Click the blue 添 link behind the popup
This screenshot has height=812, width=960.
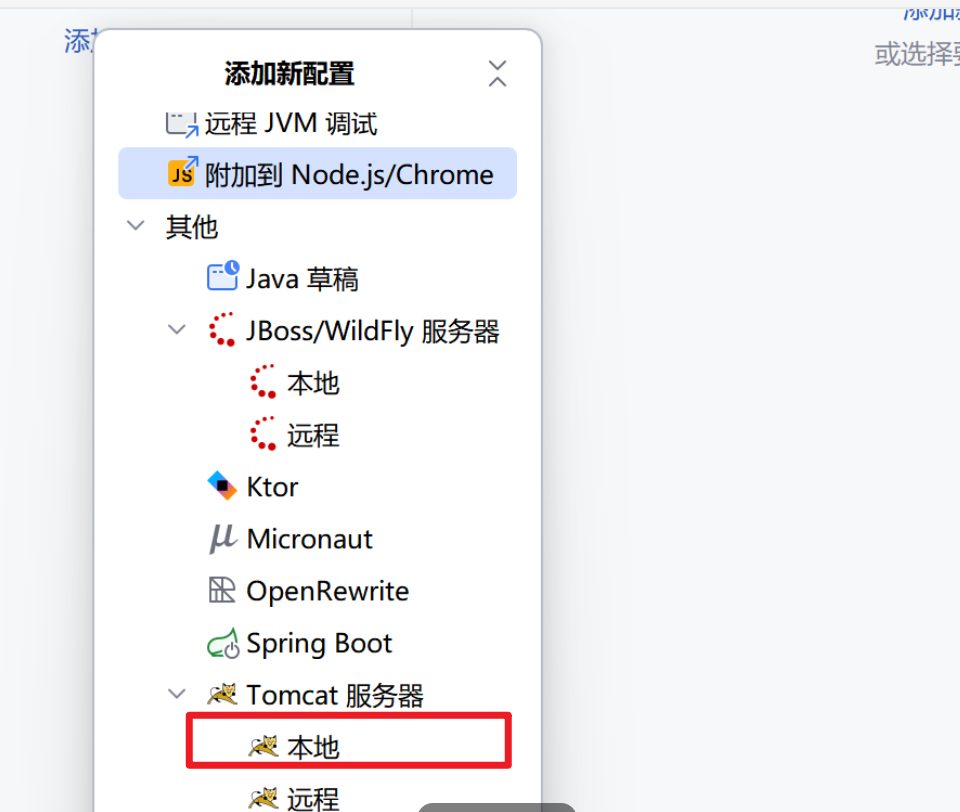pos(78,42)
